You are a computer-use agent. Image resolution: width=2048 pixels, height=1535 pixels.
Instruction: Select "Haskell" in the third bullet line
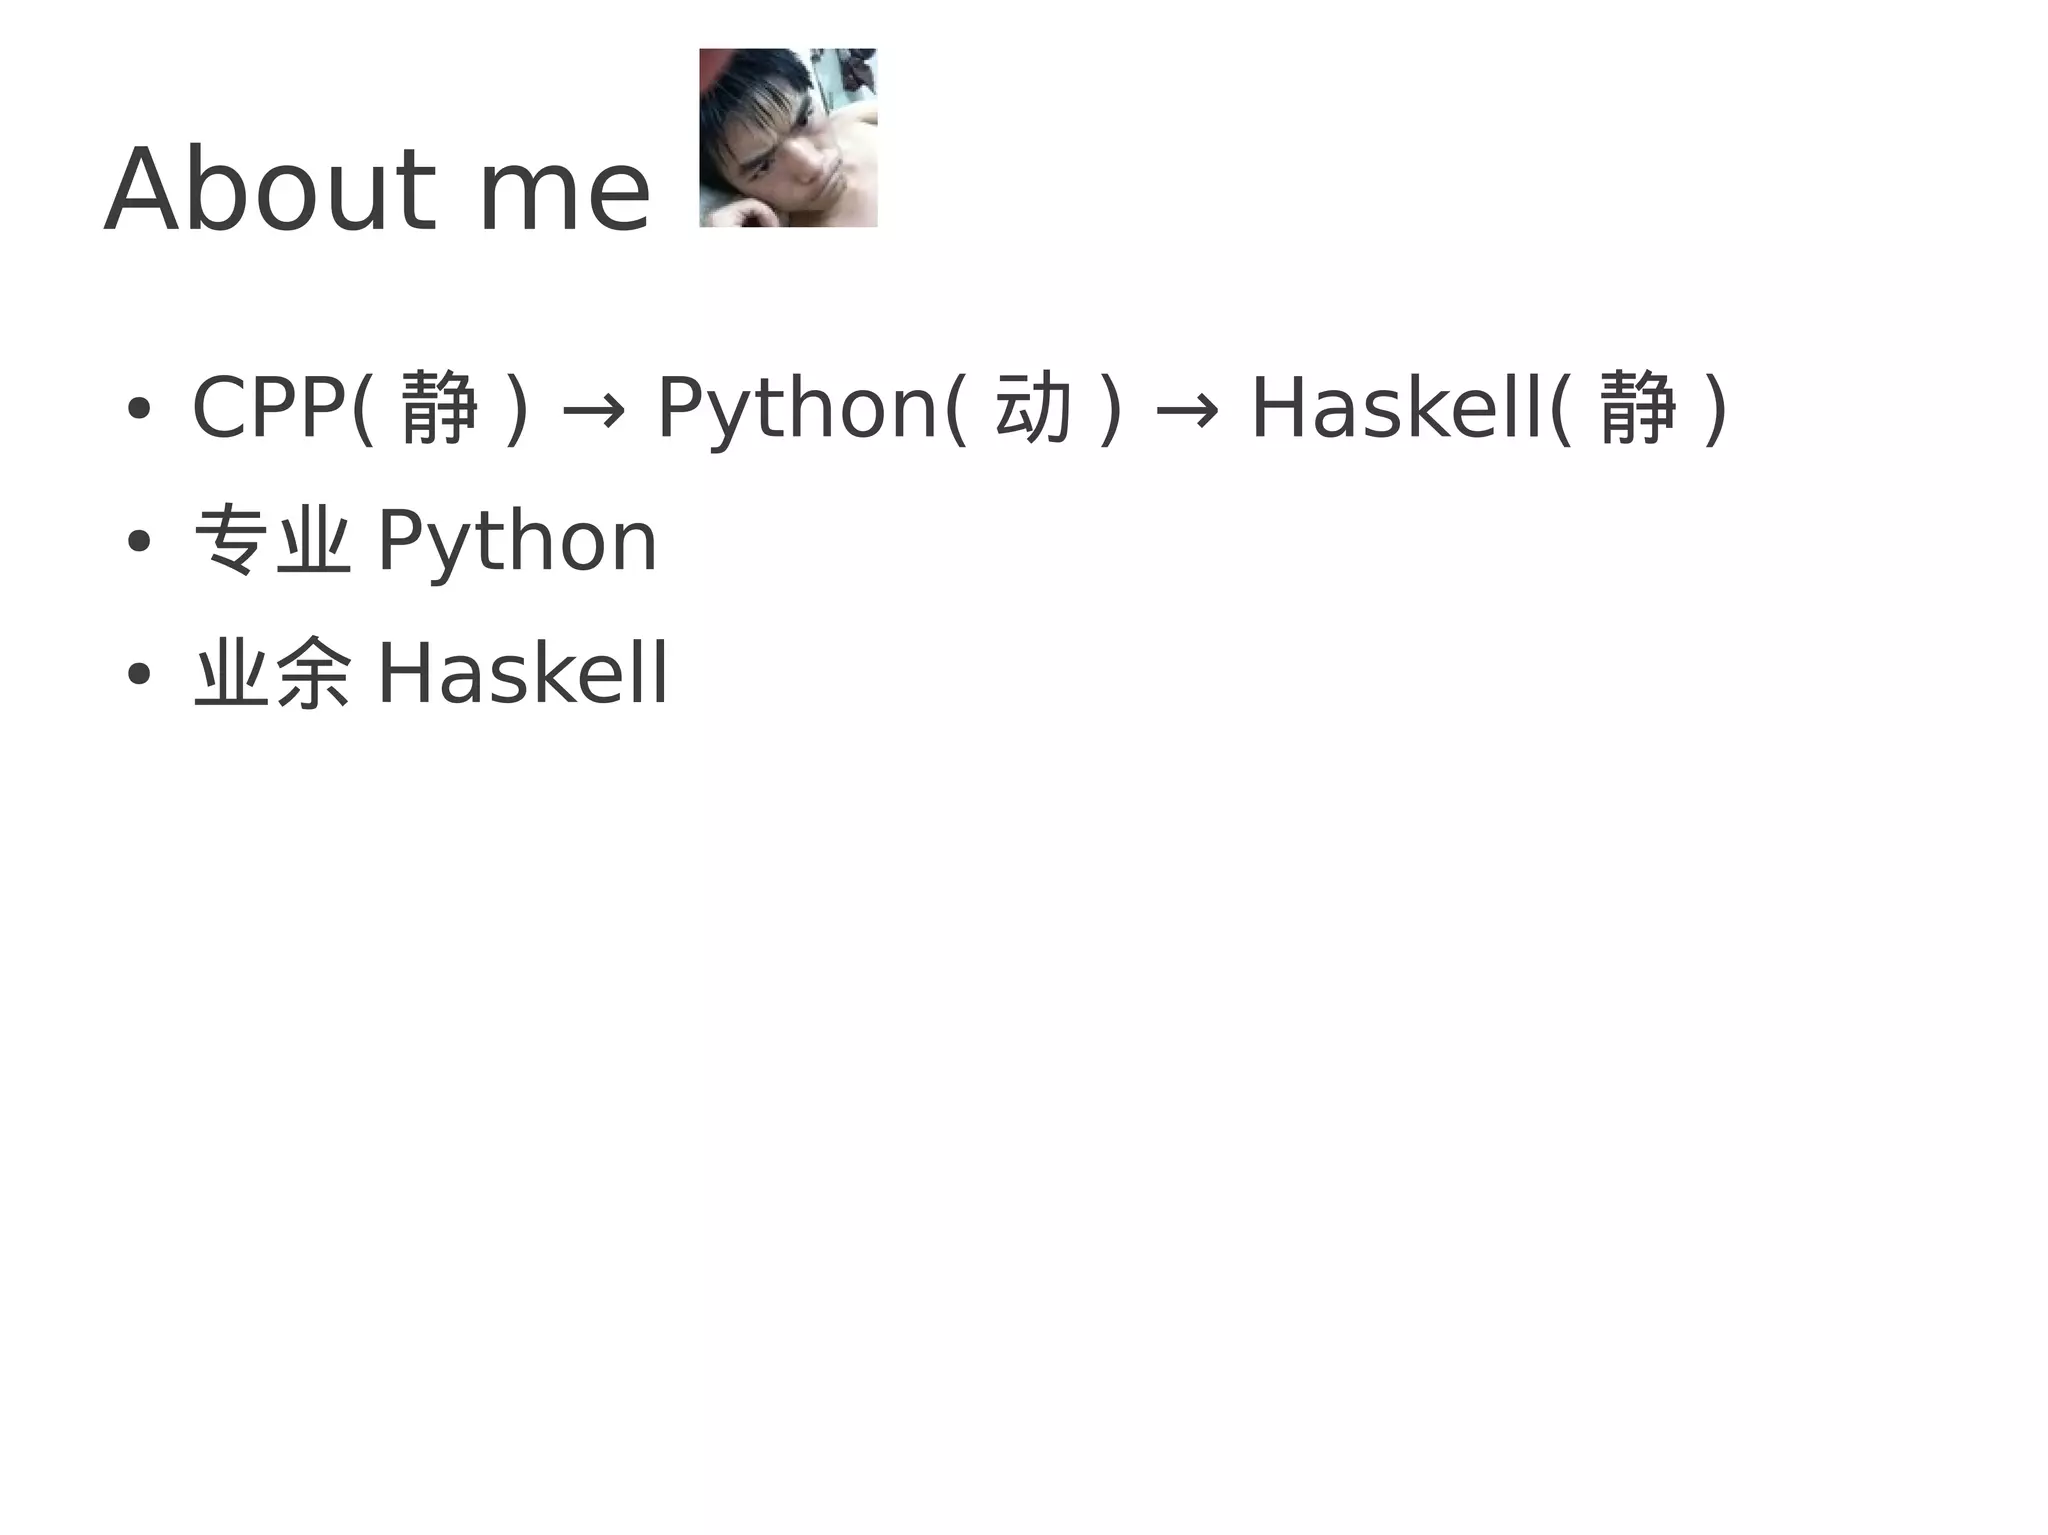(522, 673)
